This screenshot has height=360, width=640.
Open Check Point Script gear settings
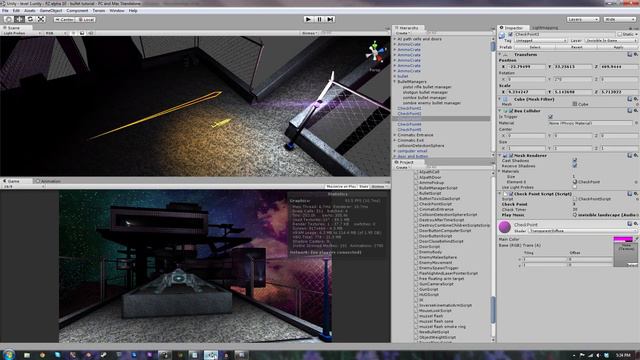coord(636,194)
